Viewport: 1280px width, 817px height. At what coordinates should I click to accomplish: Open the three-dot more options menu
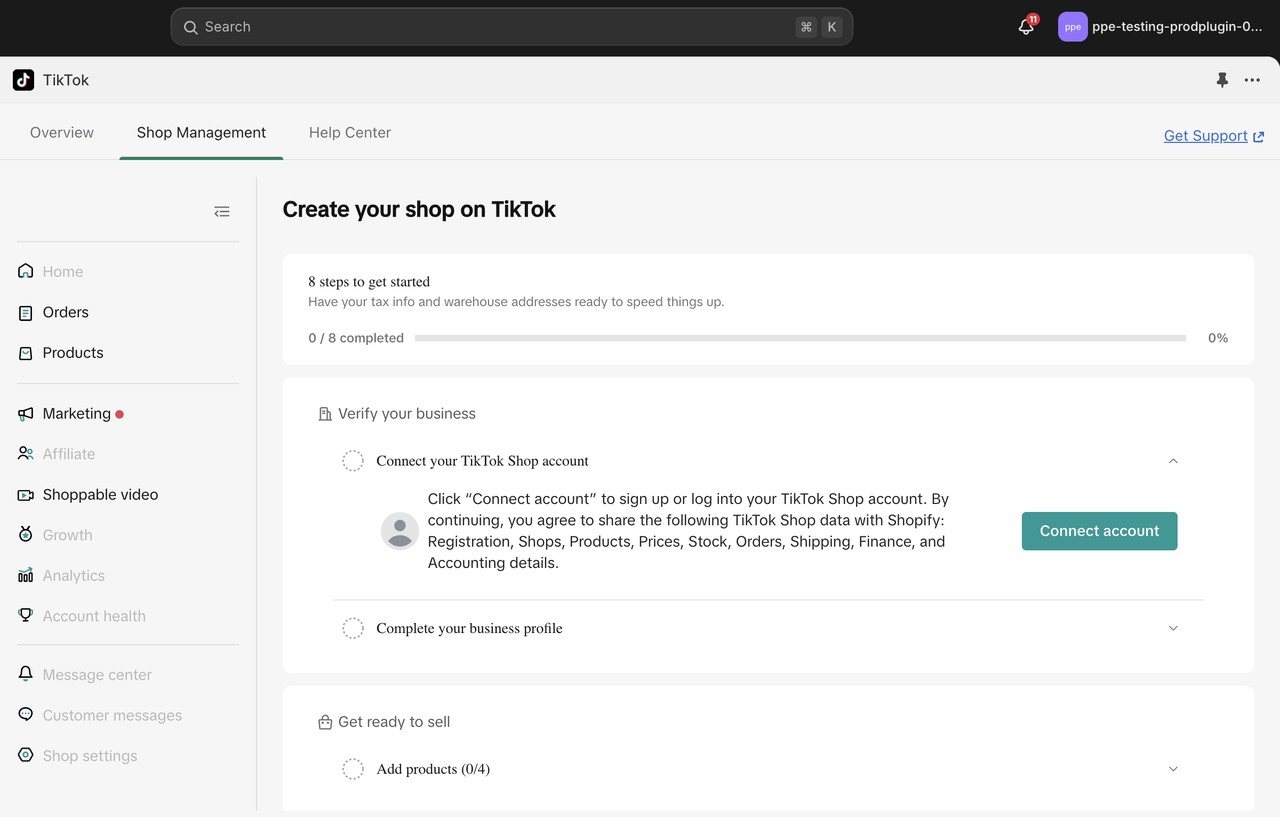pos(1252,80)
